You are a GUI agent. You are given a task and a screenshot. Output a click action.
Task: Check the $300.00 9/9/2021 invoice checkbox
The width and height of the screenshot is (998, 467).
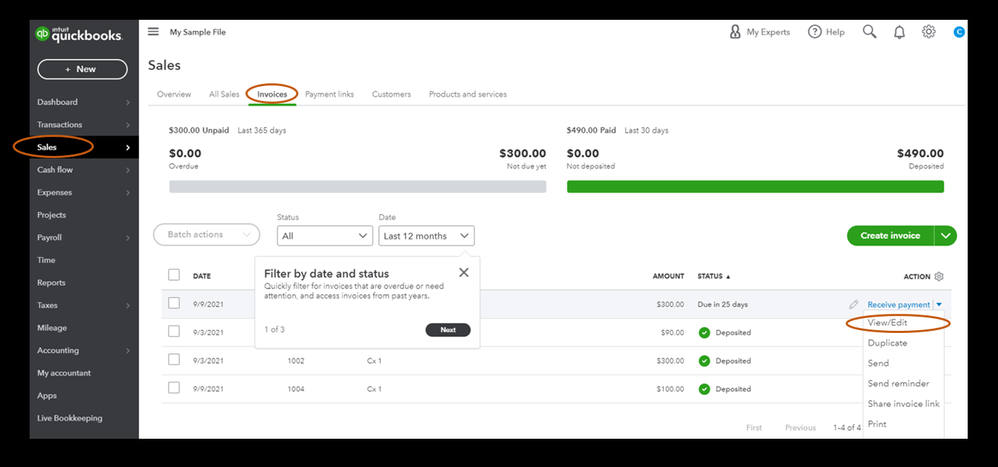click(x=174, y=303)
